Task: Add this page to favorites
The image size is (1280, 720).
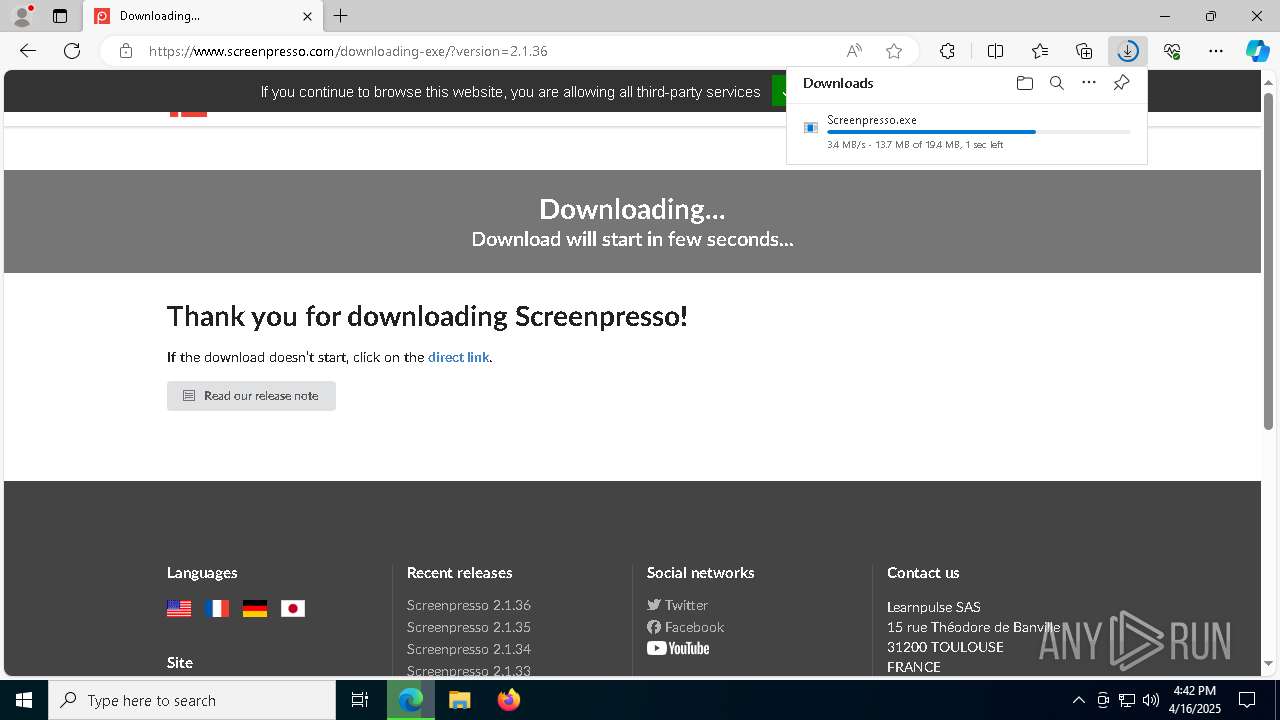Action: click(894, 51)
